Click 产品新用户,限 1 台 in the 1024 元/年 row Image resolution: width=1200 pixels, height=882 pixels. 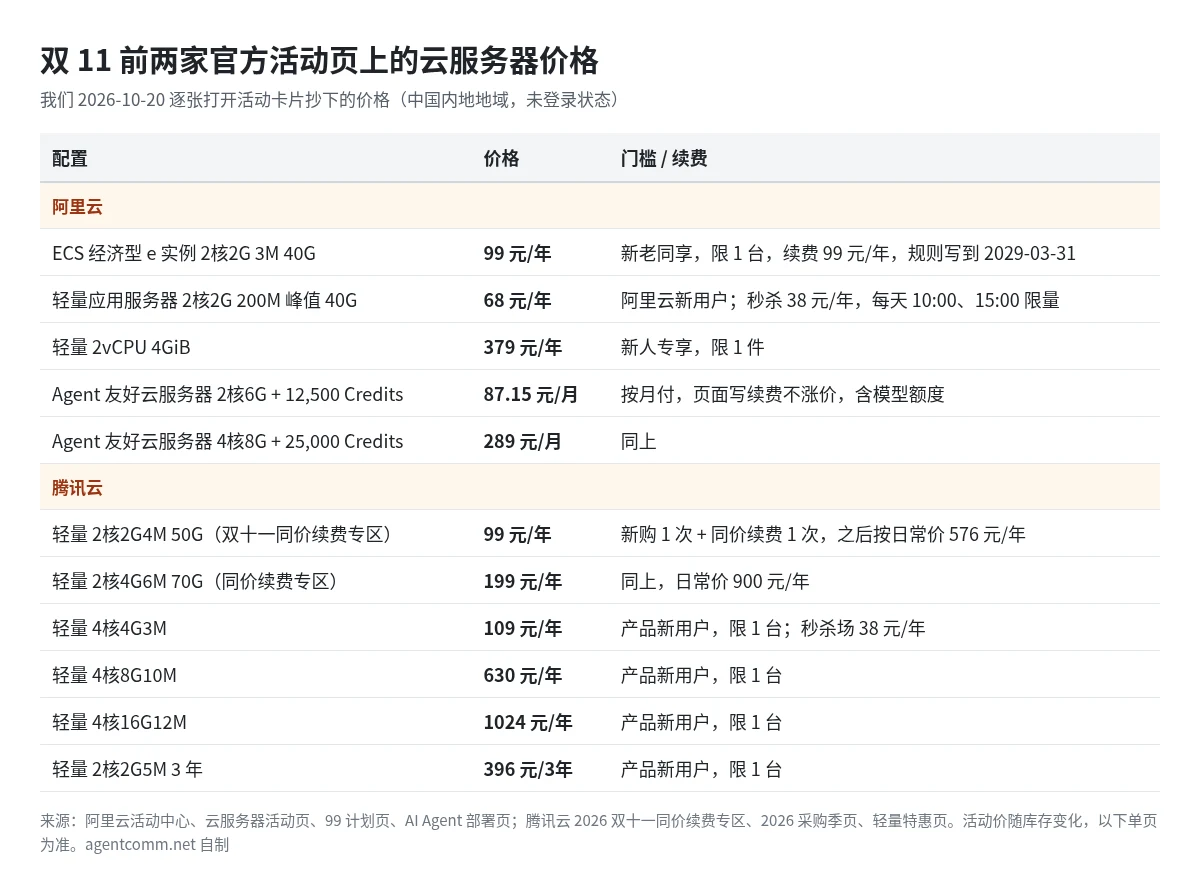click(702, 723)
